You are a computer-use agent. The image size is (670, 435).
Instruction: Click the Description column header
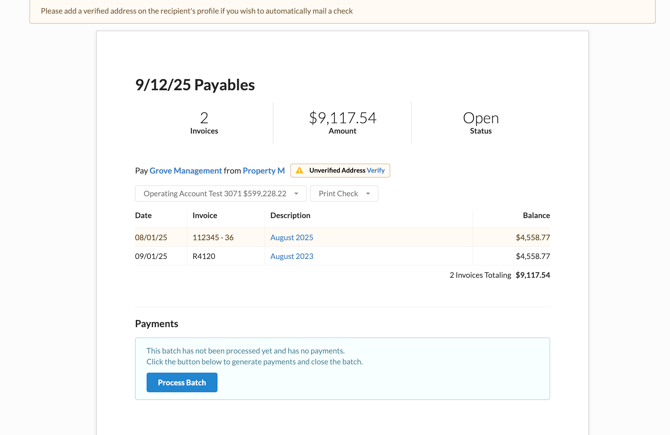tap(290, 216)
